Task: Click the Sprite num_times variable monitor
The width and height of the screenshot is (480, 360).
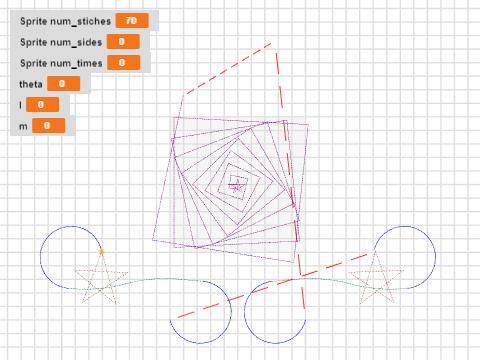Action: click(80, 63)
